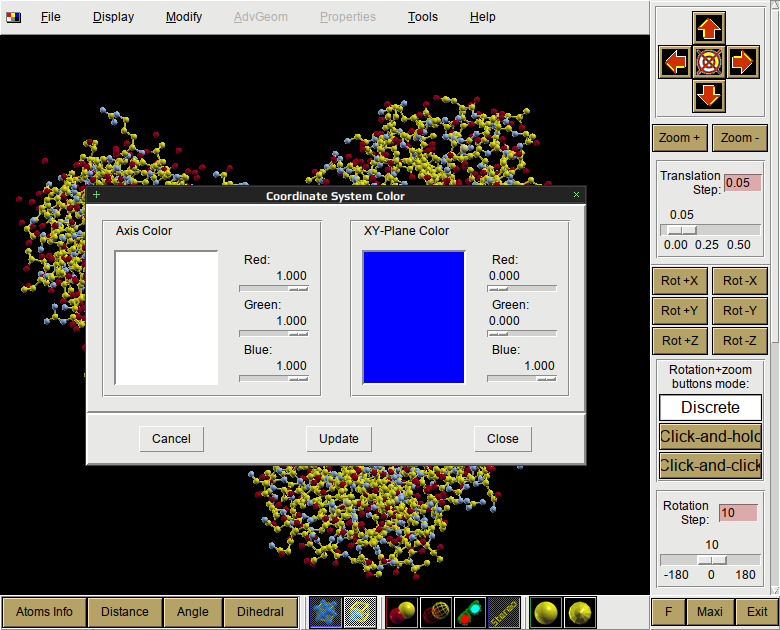Click the Dihedral measurement button
The image size is (780, 630).
[x=261, y=612]
